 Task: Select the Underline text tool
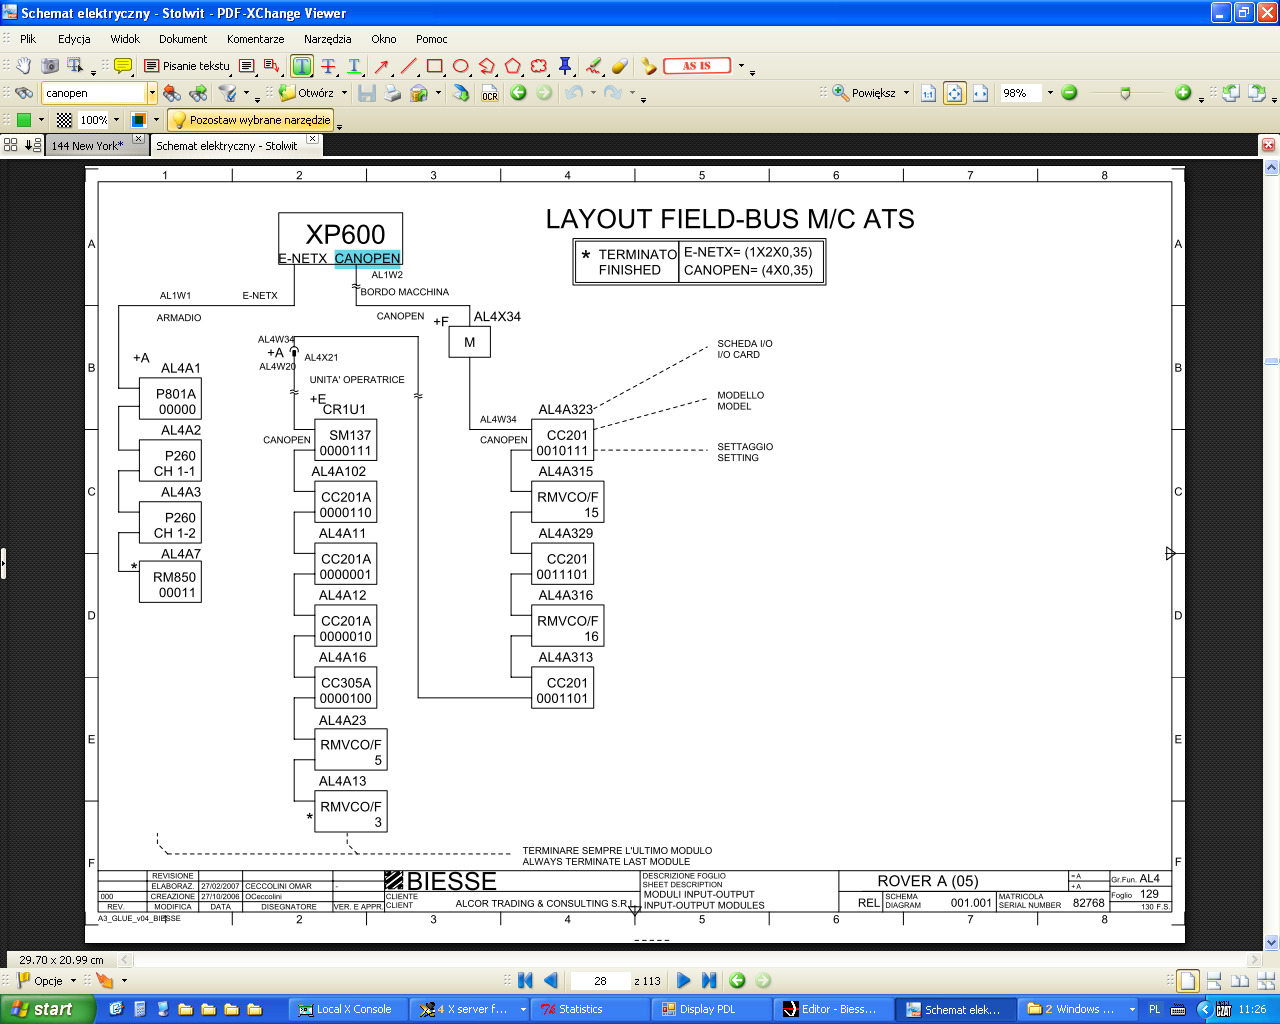click(354, 66)
